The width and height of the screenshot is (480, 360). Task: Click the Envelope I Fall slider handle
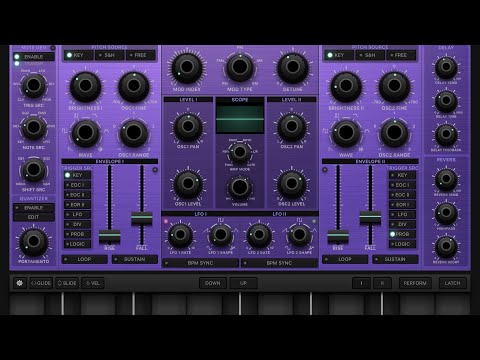[x=142, y=218]
